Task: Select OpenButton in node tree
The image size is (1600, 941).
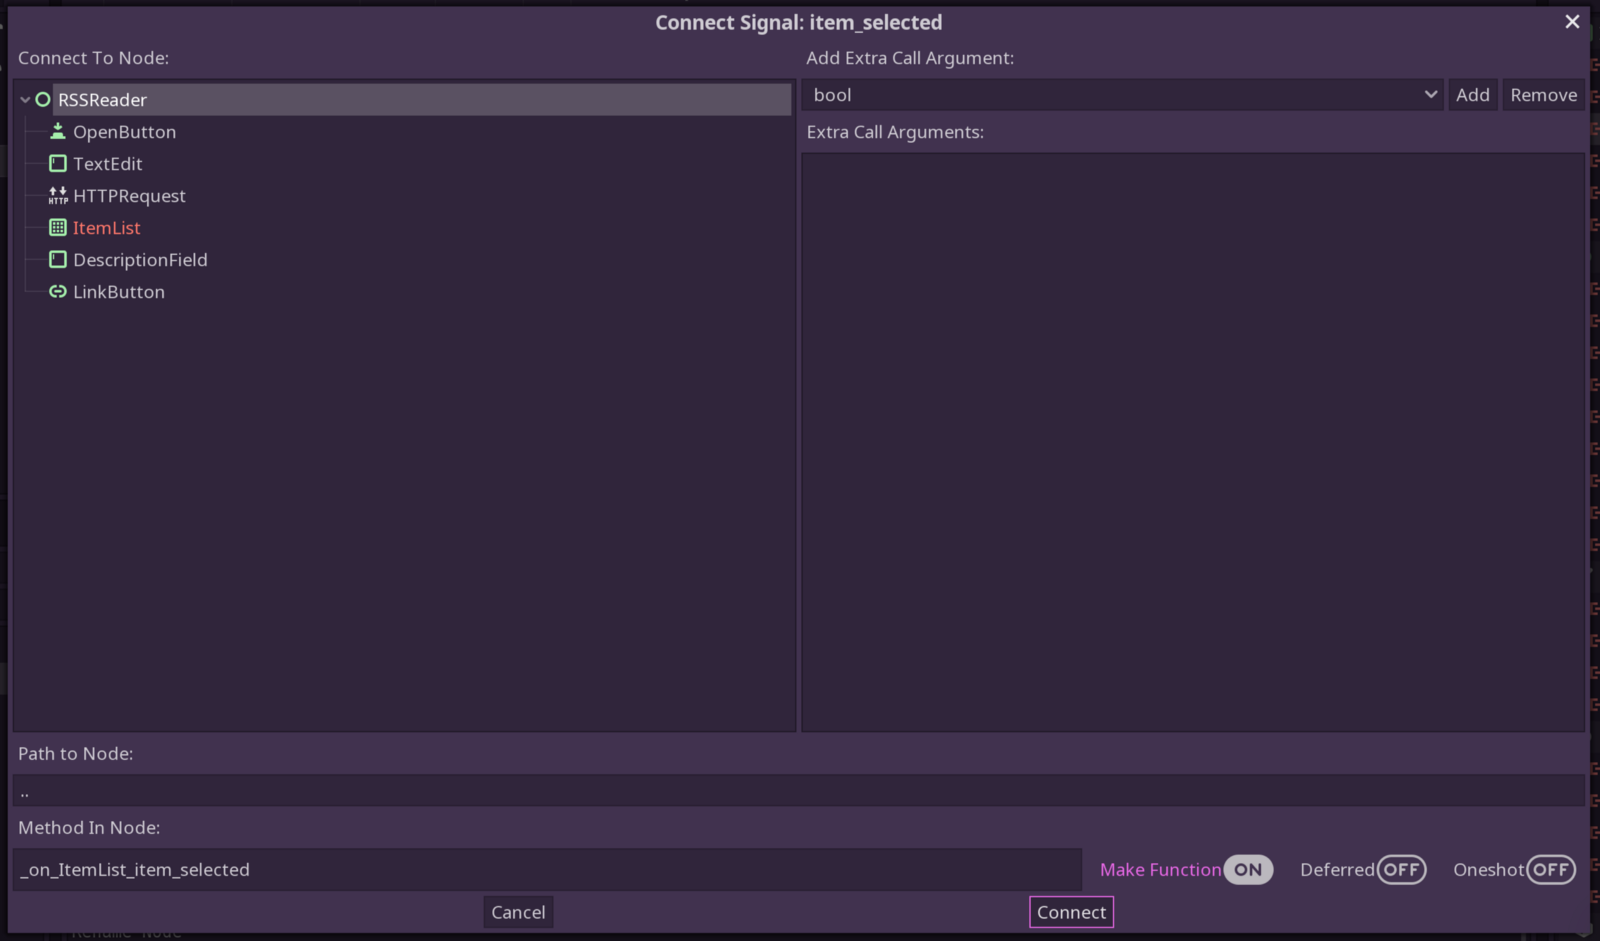Action: pyautogui.click(x=124, y=132)
